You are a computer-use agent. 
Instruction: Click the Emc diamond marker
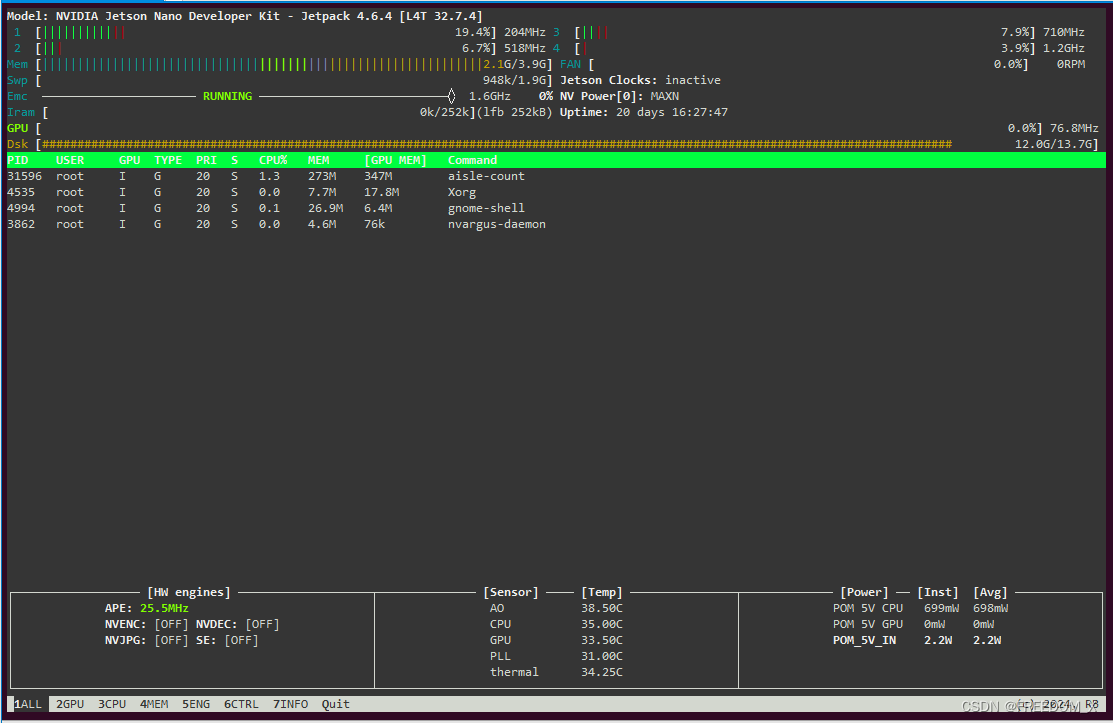451,96
